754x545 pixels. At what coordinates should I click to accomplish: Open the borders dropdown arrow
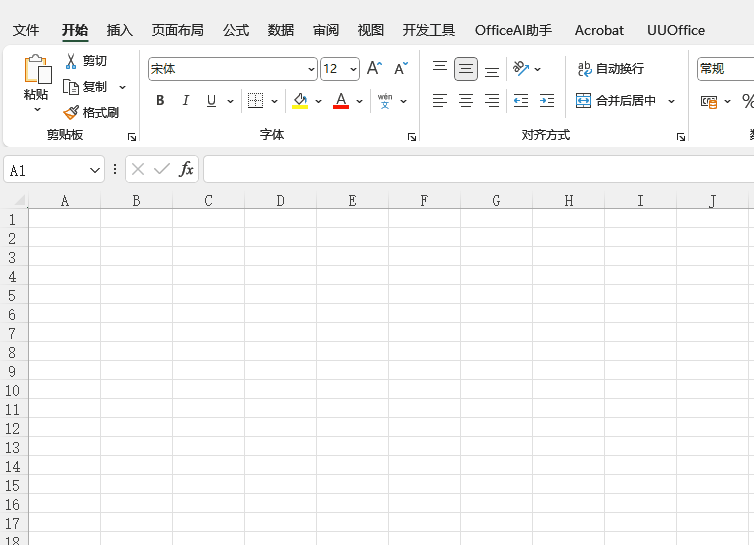click(275, 101)
